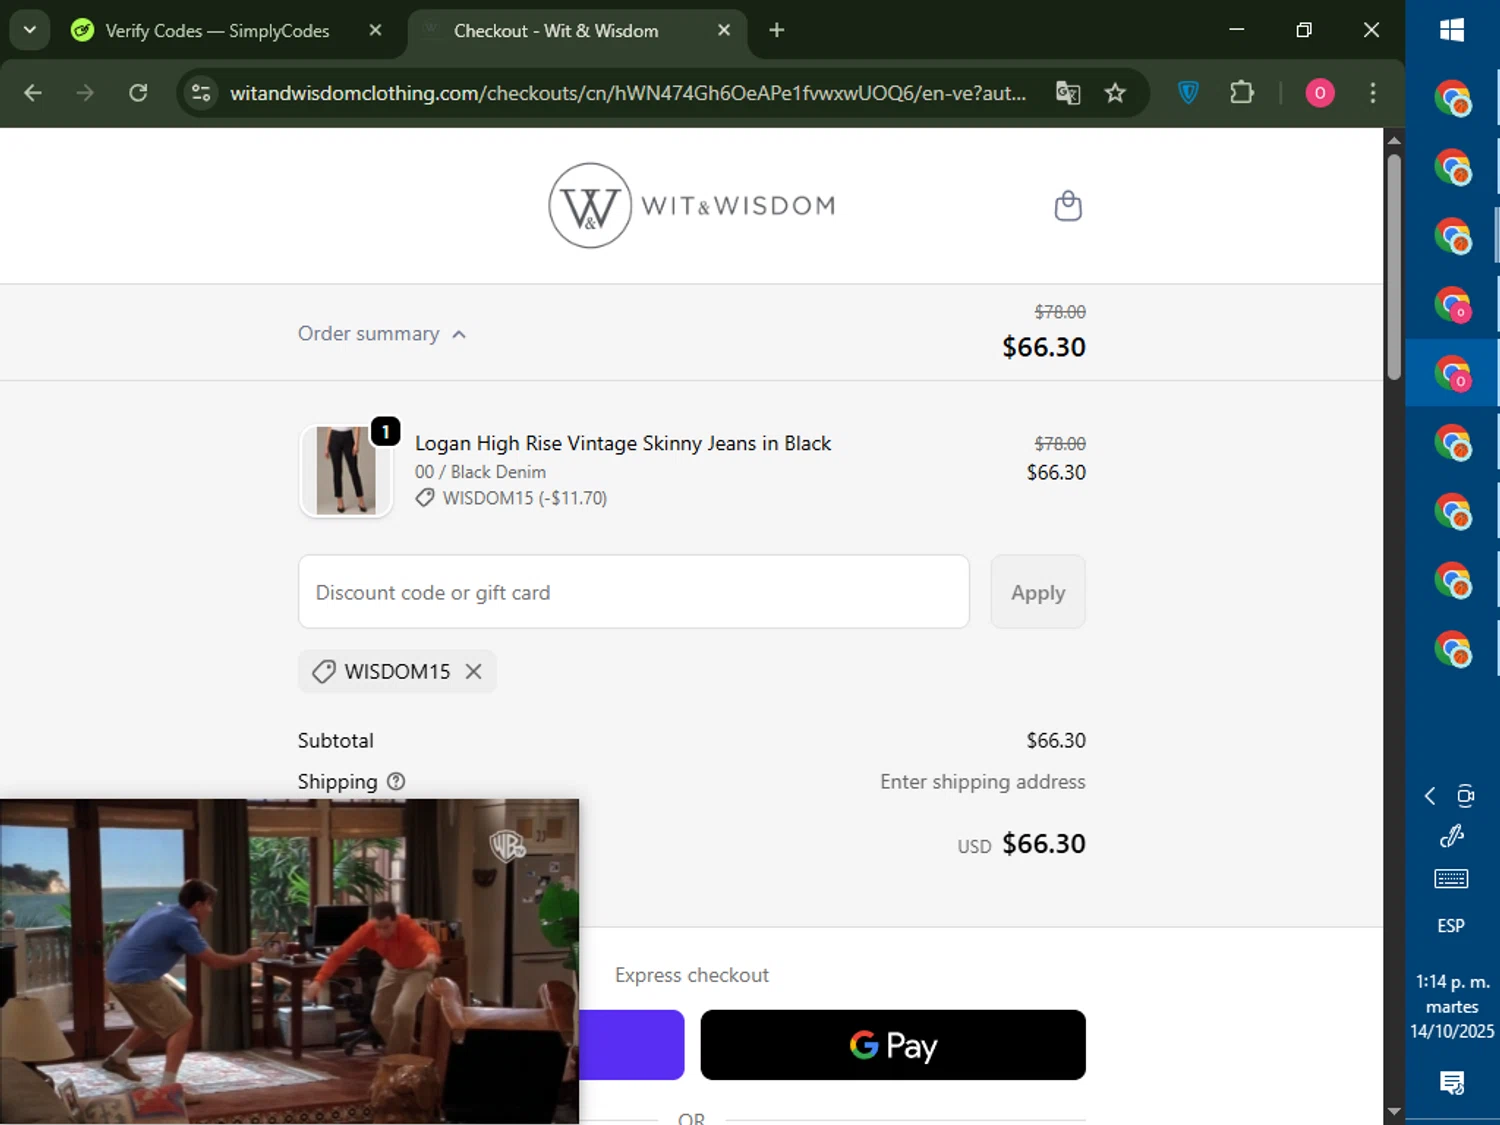Click the address bar URL
The width and height of the screenshot is (1500, 1125).
pos(628,93)
